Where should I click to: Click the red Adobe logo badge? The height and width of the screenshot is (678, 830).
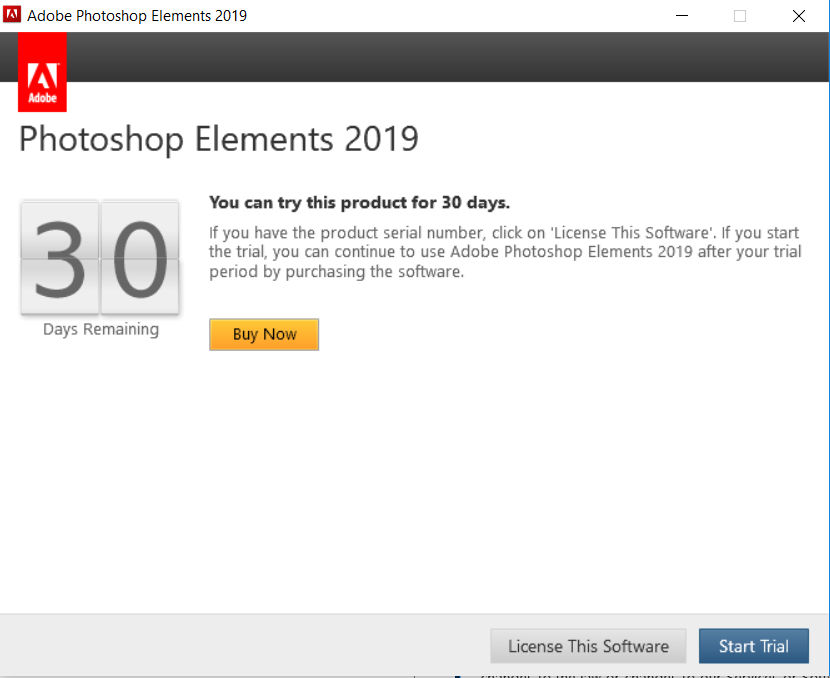43,72
